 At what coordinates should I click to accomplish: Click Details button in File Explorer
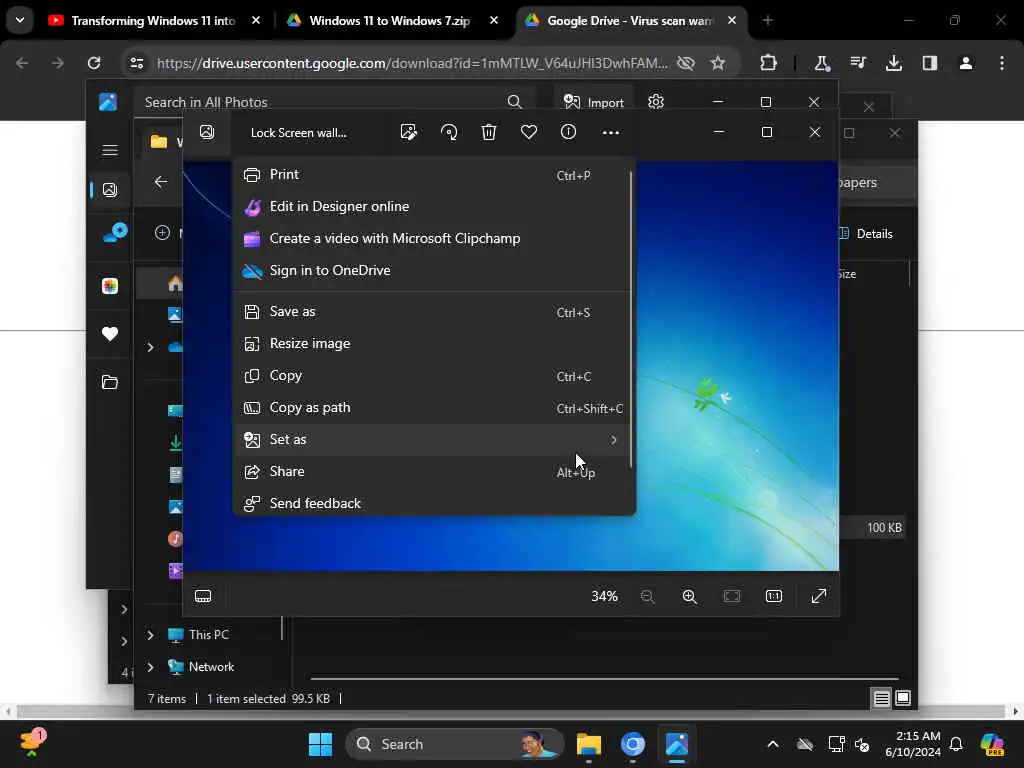(865, 234)
